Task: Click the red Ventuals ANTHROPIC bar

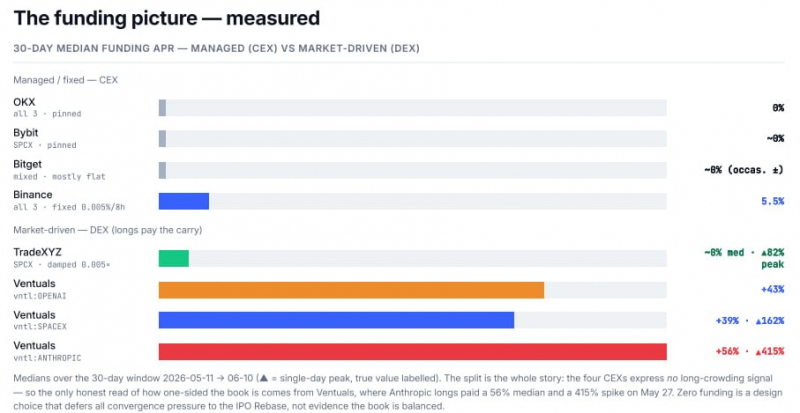Action: 412,352
